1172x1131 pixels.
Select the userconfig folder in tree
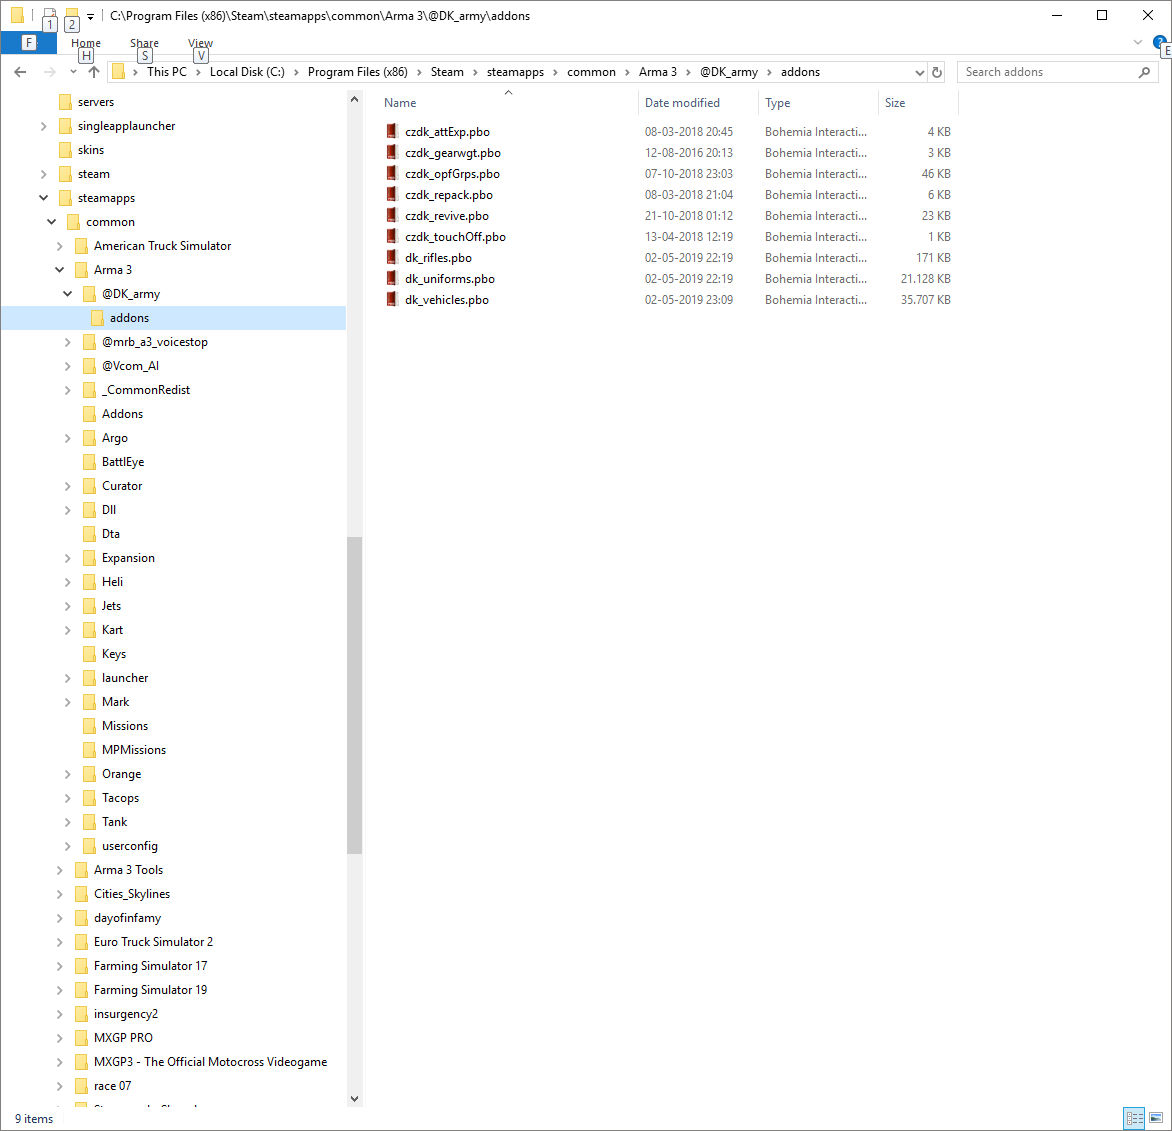pyautogui.click(x=129, y=846)
